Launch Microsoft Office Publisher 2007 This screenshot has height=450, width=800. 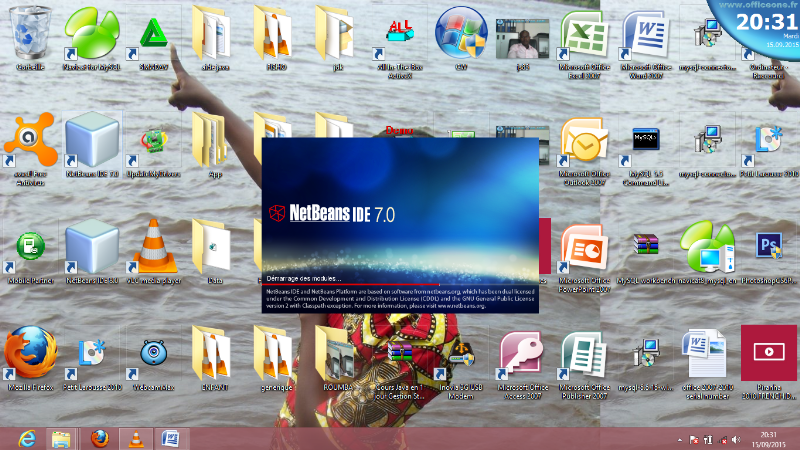coord(584,362)
